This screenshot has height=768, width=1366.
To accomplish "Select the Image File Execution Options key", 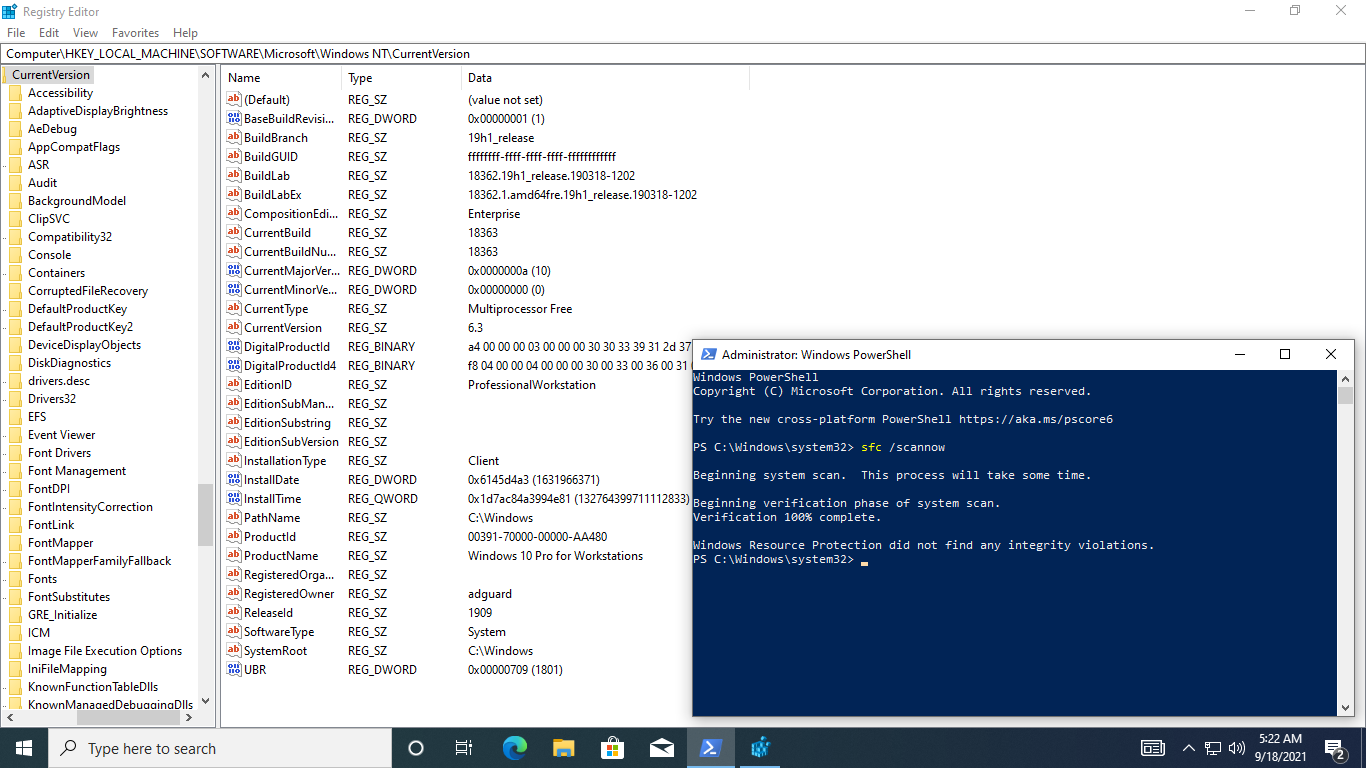I will [105, 651].
